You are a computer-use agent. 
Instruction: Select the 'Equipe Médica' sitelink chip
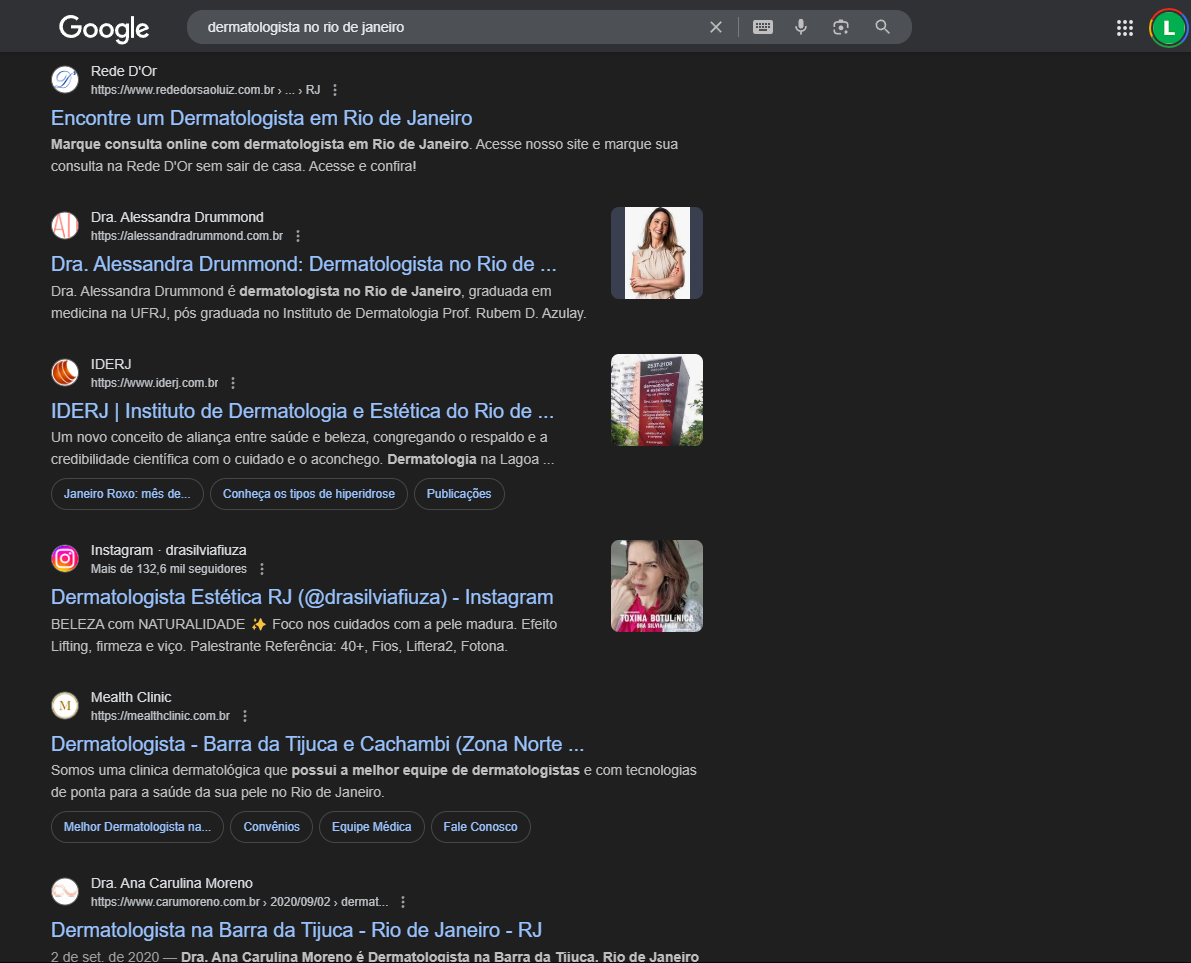[x=371, y=827]
